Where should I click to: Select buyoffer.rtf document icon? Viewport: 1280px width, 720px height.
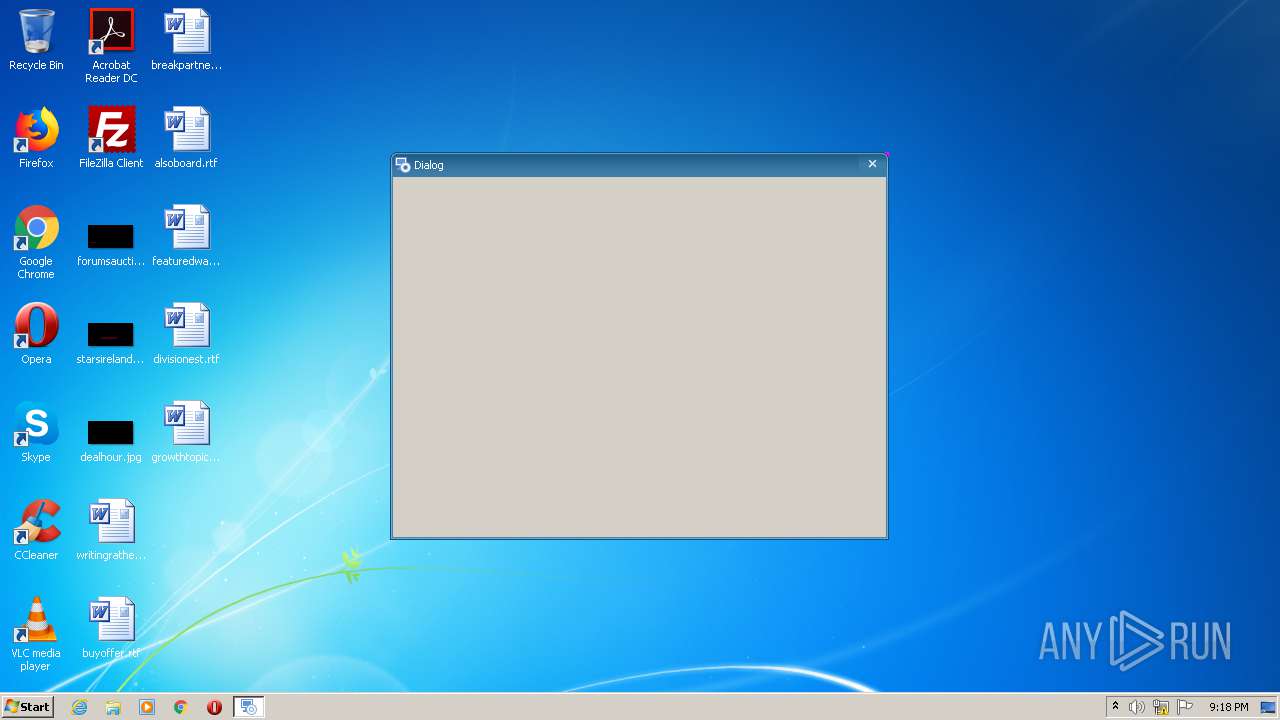[111, 628]
